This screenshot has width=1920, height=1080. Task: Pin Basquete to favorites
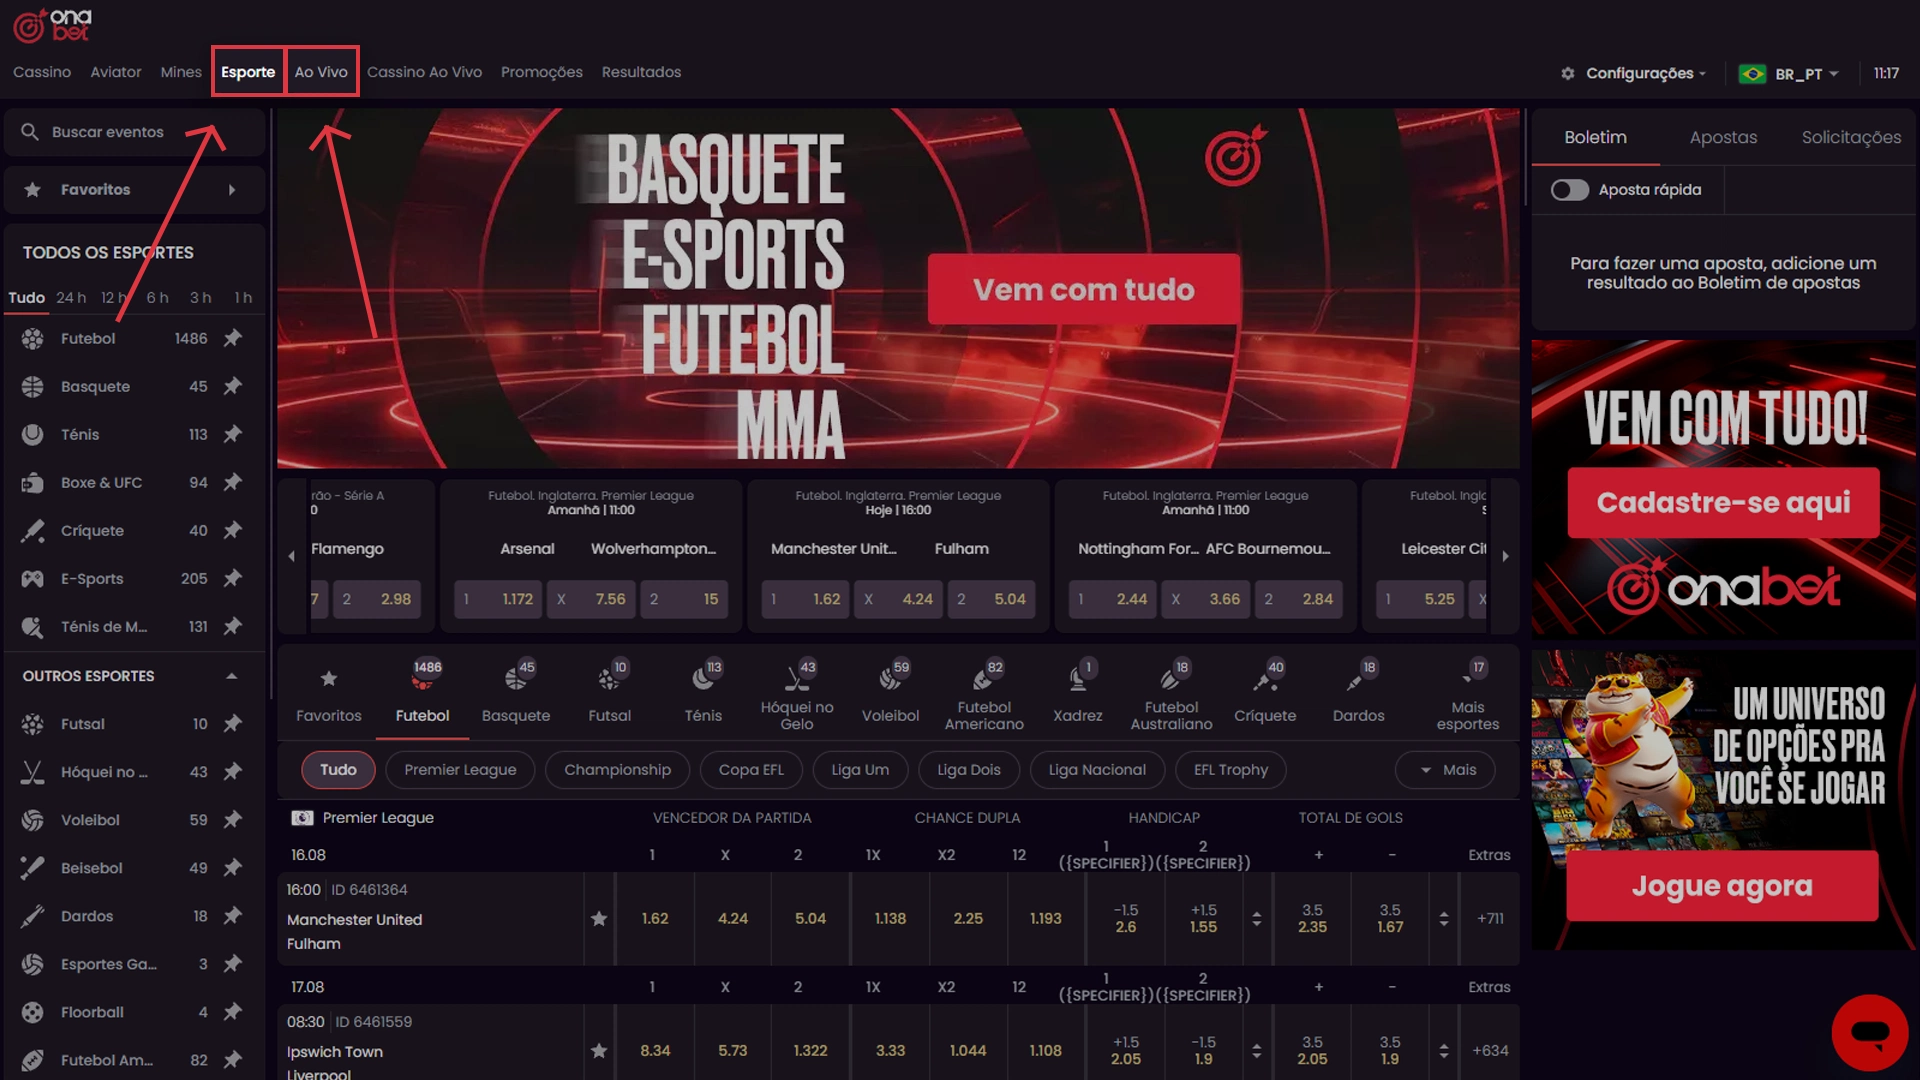[x=233, y=387]
